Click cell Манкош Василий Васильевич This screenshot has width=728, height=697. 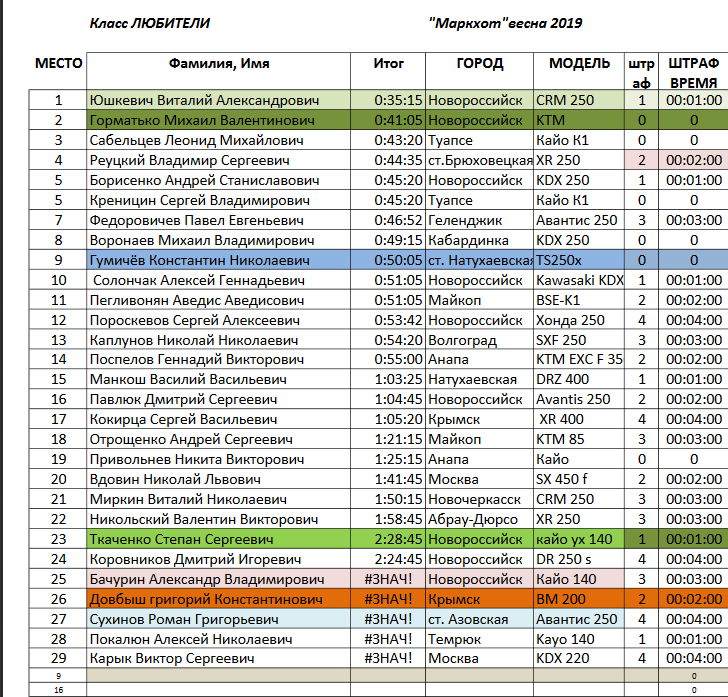(x=219, y=379)
